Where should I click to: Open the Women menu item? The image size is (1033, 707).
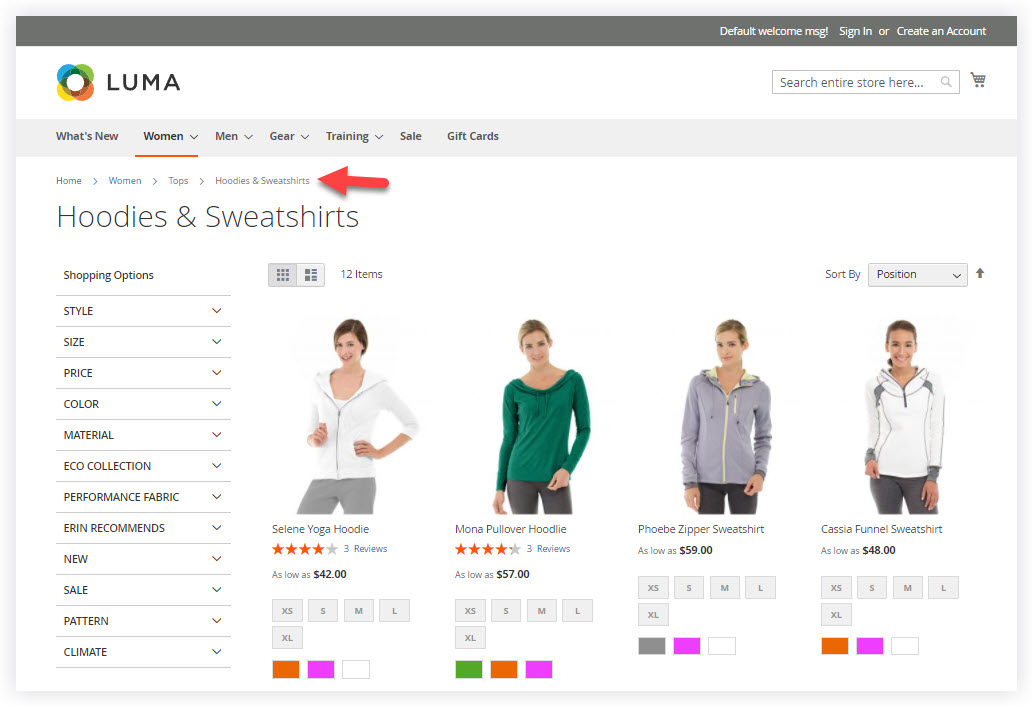pos(162,136)
